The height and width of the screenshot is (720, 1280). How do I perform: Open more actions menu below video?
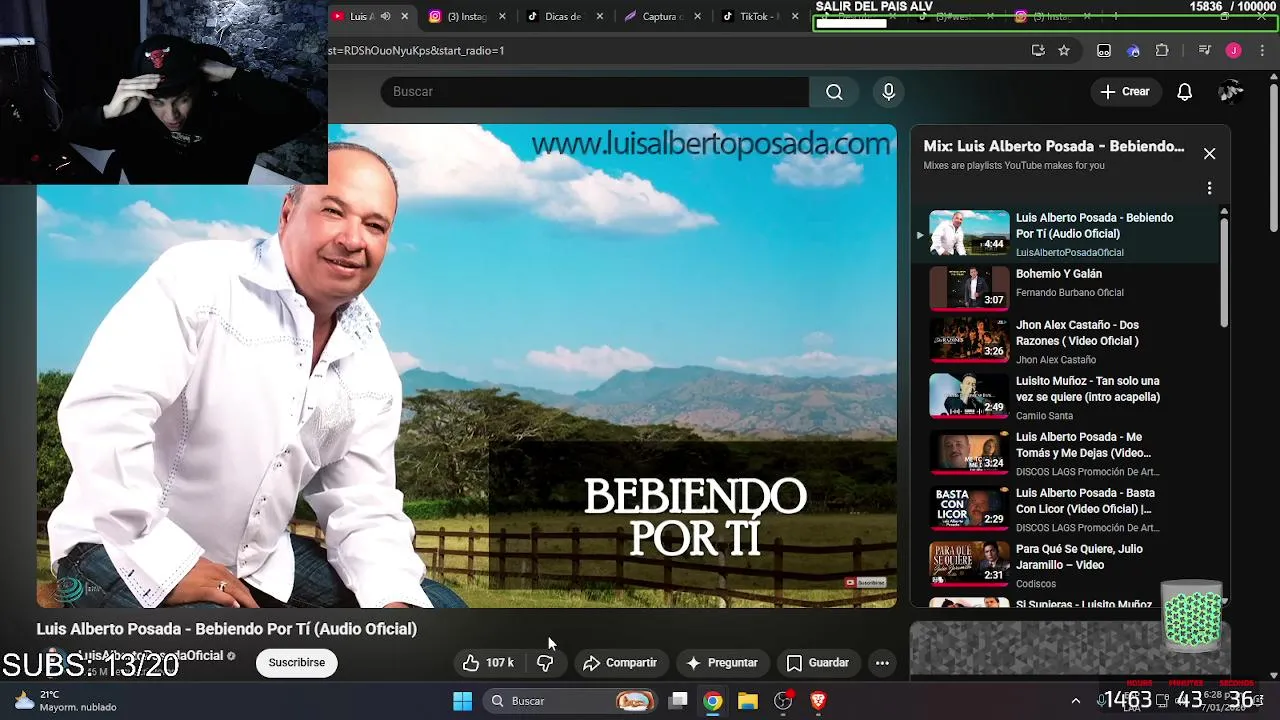pyautogui.click(x=882, y=663)
